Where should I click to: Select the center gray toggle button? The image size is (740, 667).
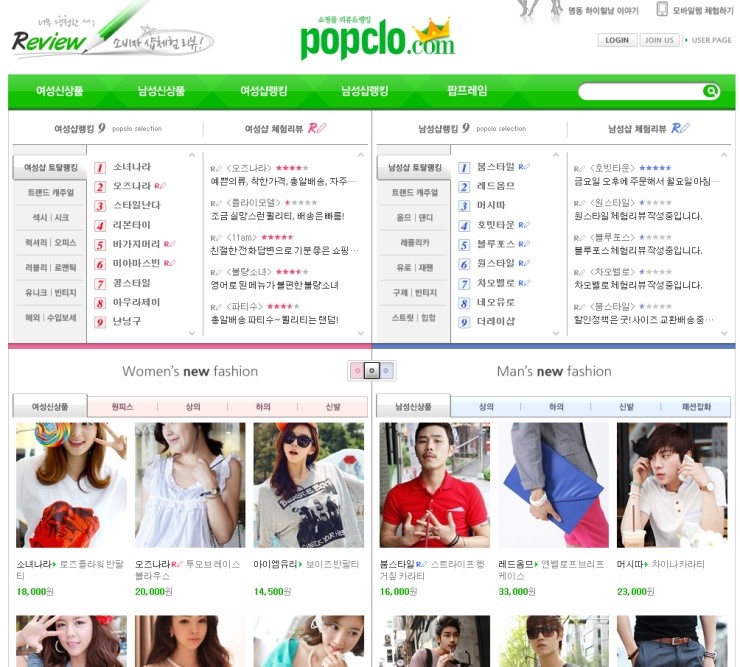pyautogui.click(x=372, y=371)
